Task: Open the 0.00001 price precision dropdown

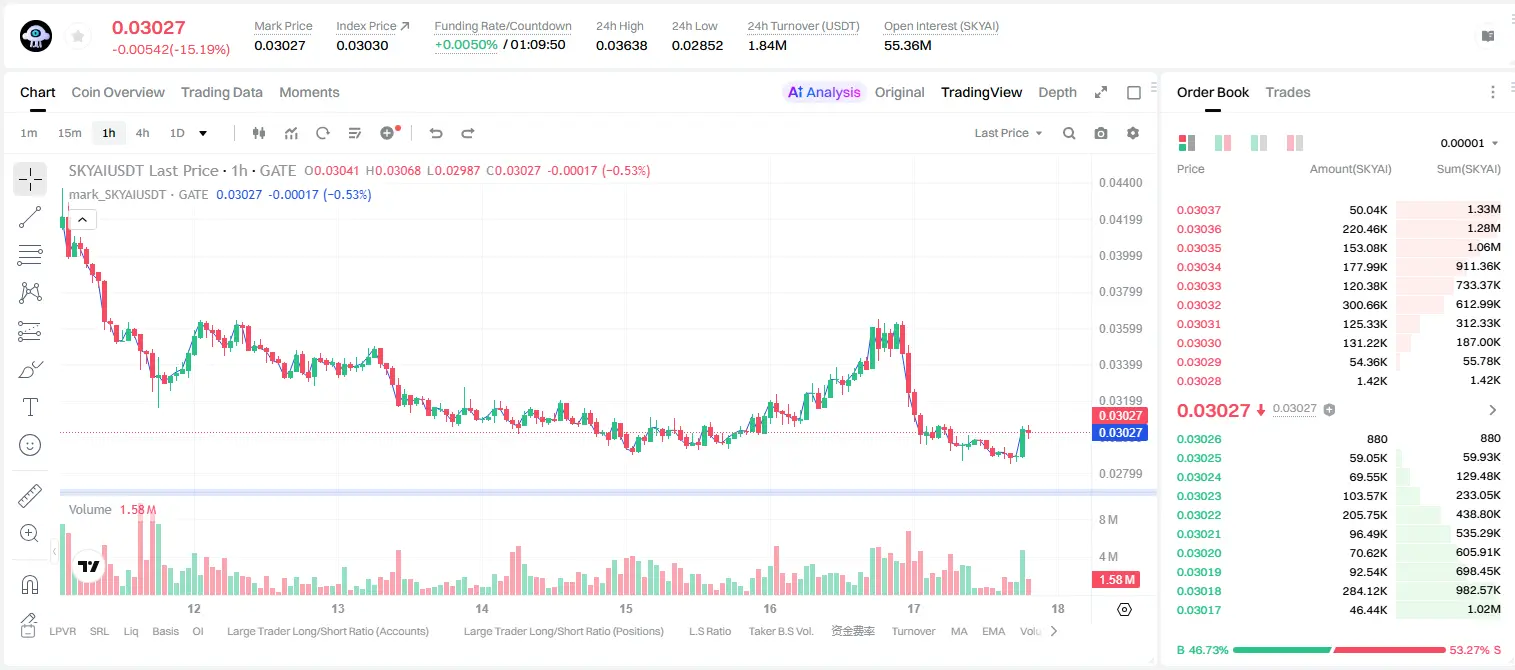Action: click(x=1469, y=143)
